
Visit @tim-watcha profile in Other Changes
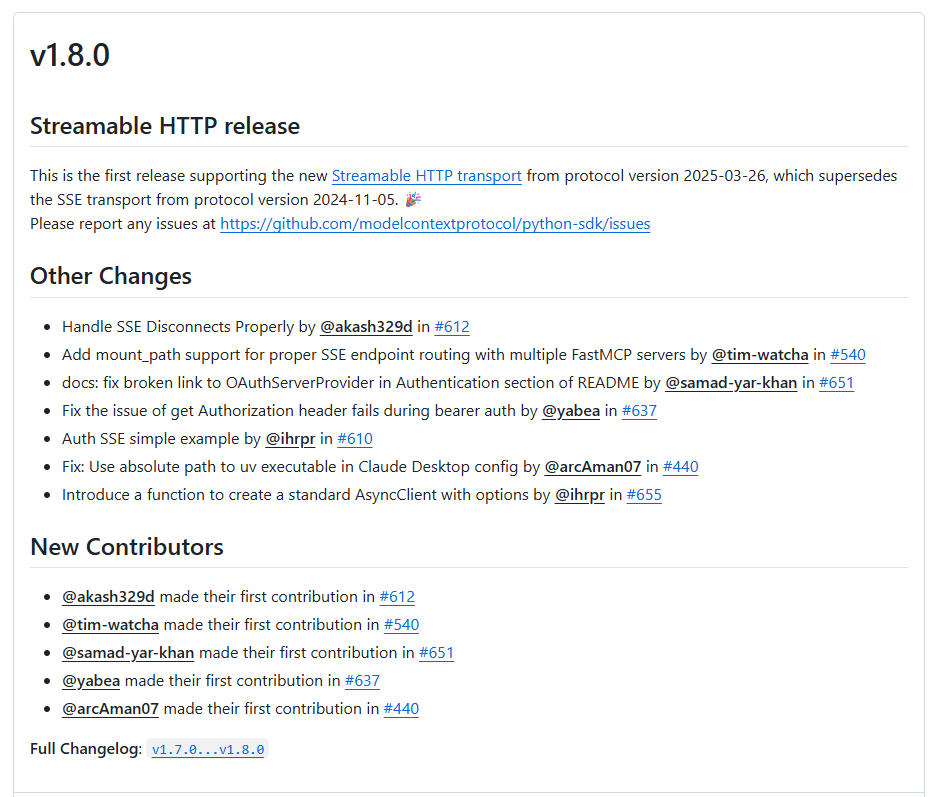point(760,355)
